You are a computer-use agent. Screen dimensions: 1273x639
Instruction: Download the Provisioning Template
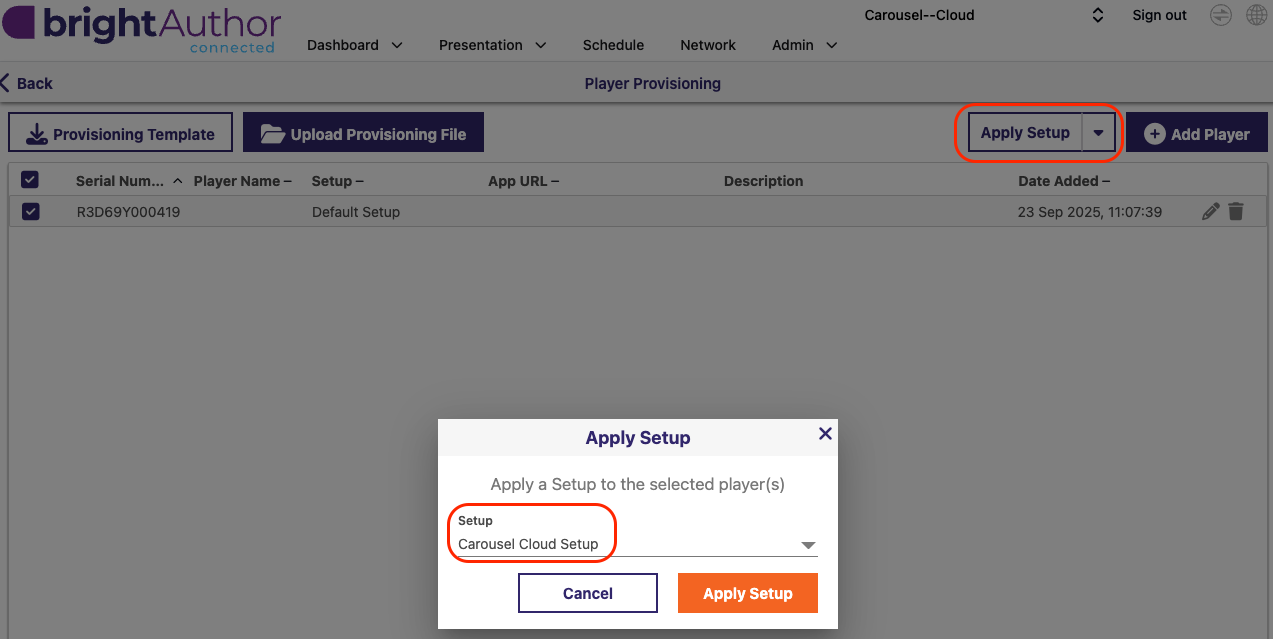[x=120, y=133]
